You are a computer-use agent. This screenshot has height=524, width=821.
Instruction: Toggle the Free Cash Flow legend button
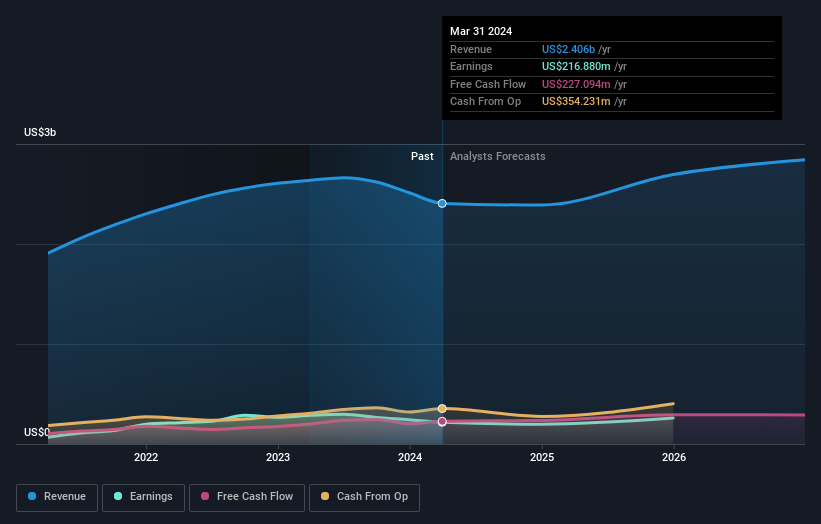pyautogui.click(x=247, y=497)
